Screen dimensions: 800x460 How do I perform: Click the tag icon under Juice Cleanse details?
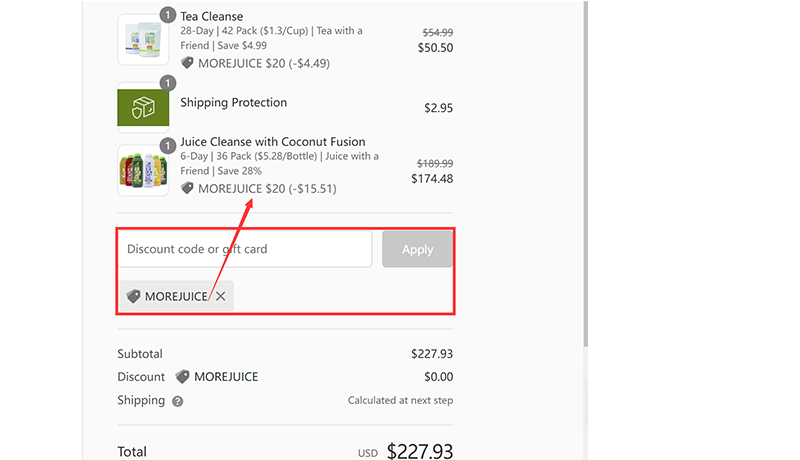click(x=187, y=188)
